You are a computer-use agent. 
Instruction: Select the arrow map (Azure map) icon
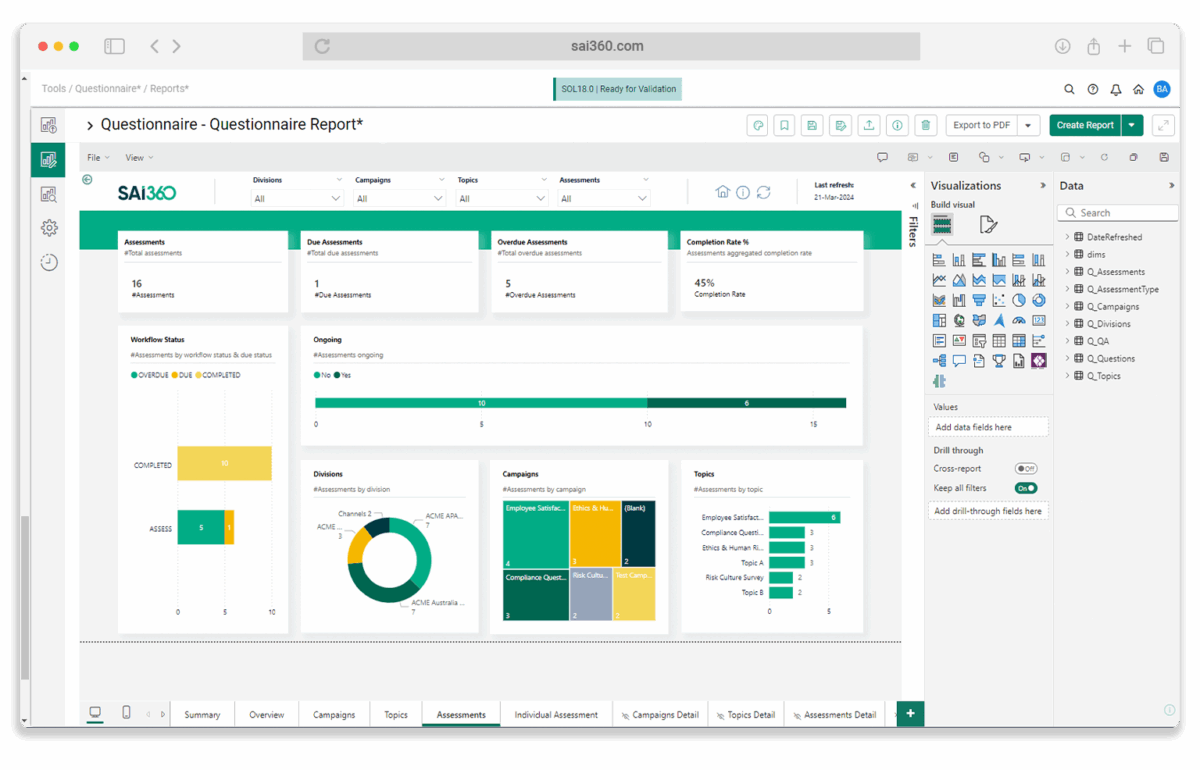pyautogui.click(x=999, y=321)
